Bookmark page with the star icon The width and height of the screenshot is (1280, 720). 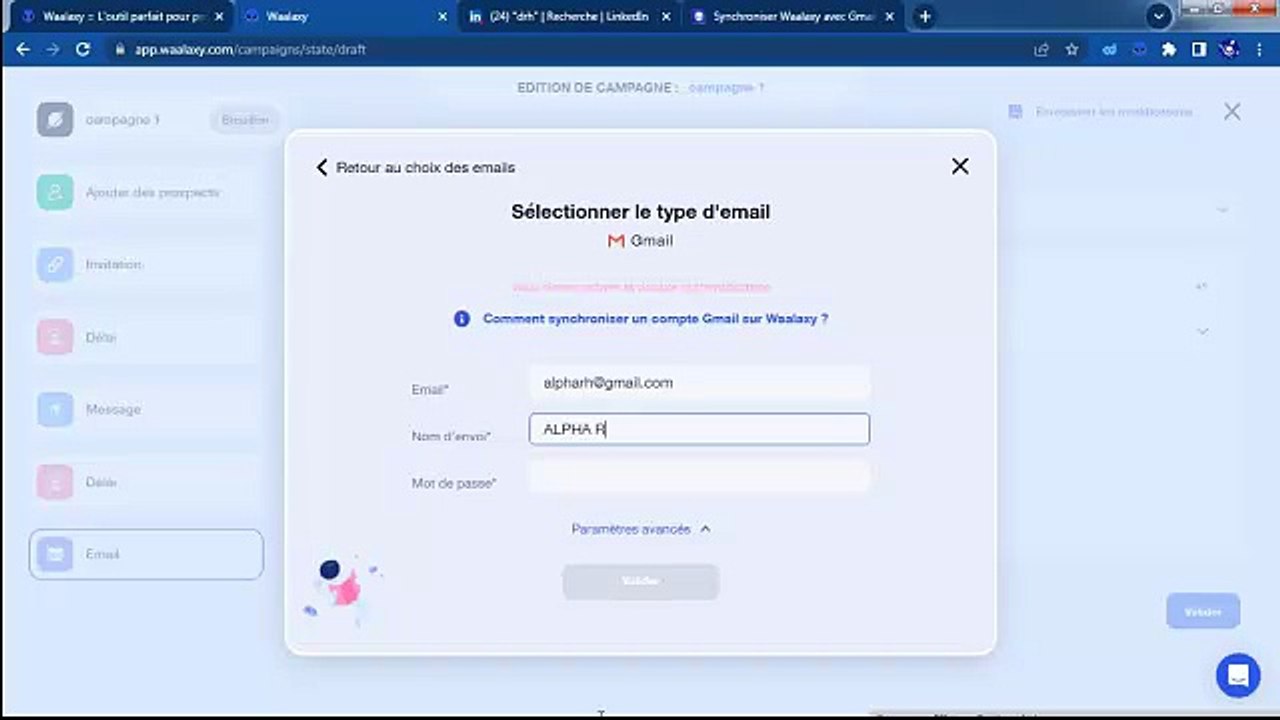coord(1072,49)
